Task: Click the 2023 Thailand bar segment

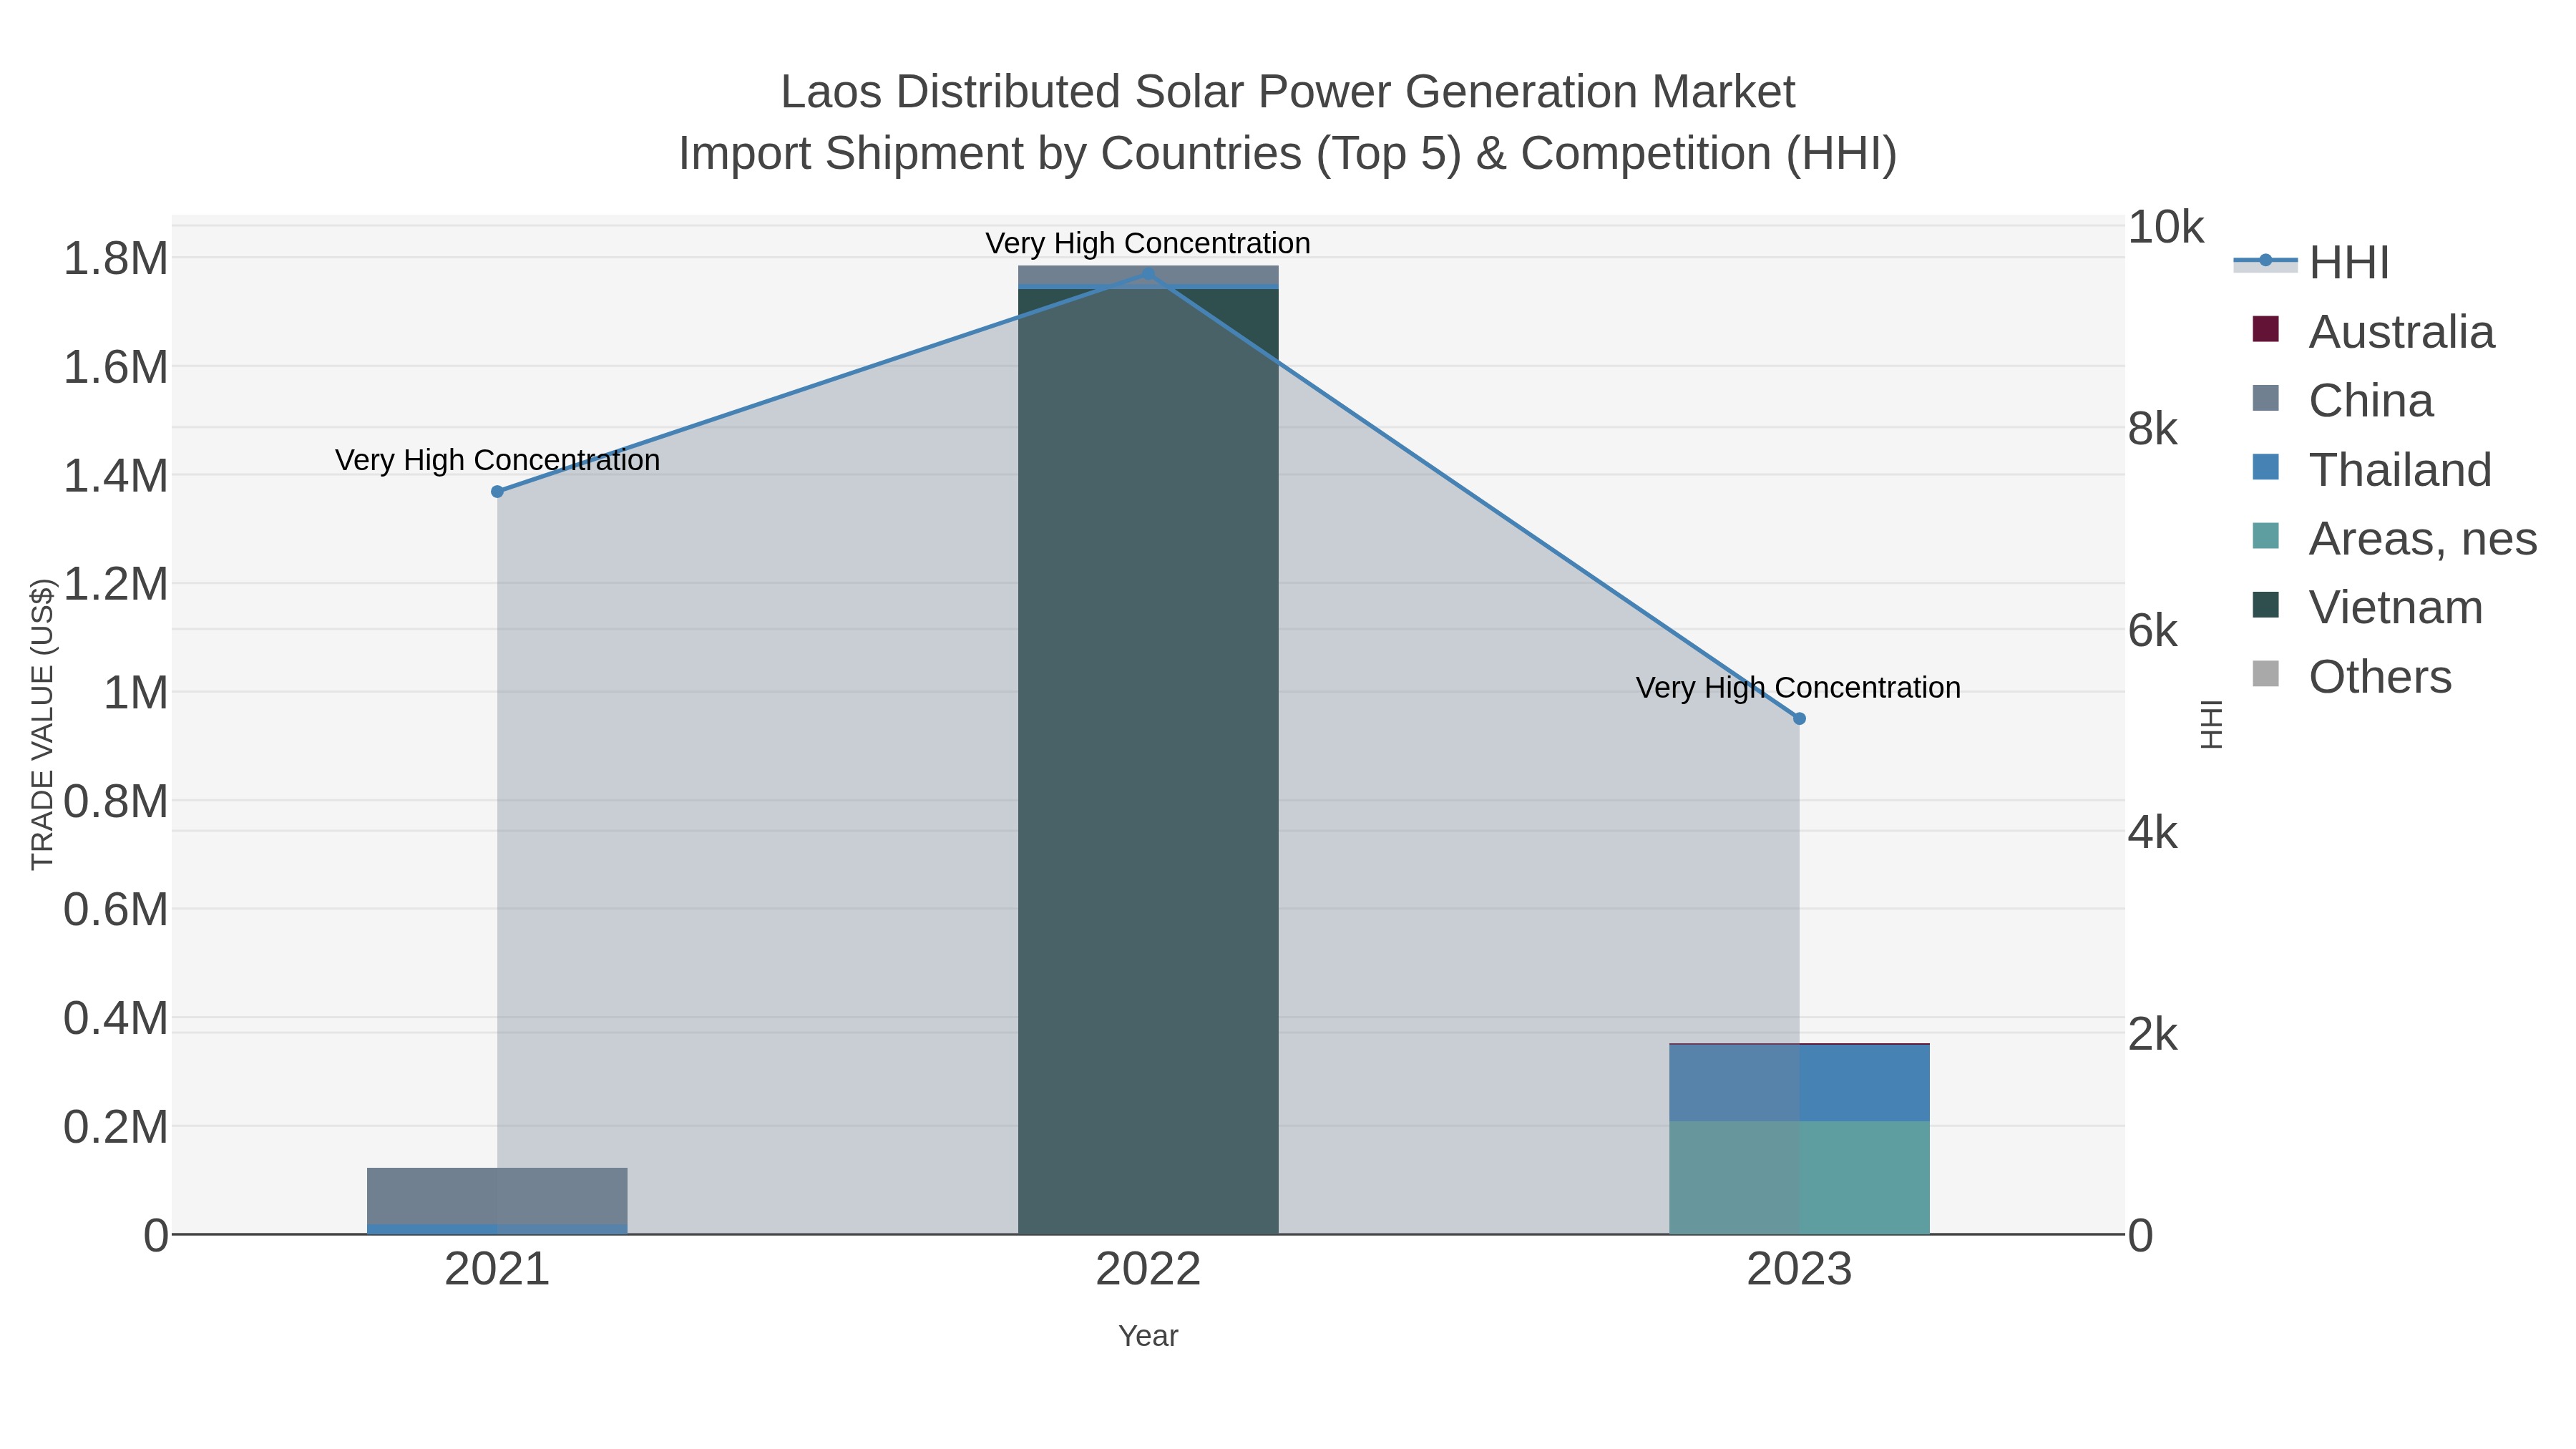Action: pyautogui.click(x=1799, y=1084)
